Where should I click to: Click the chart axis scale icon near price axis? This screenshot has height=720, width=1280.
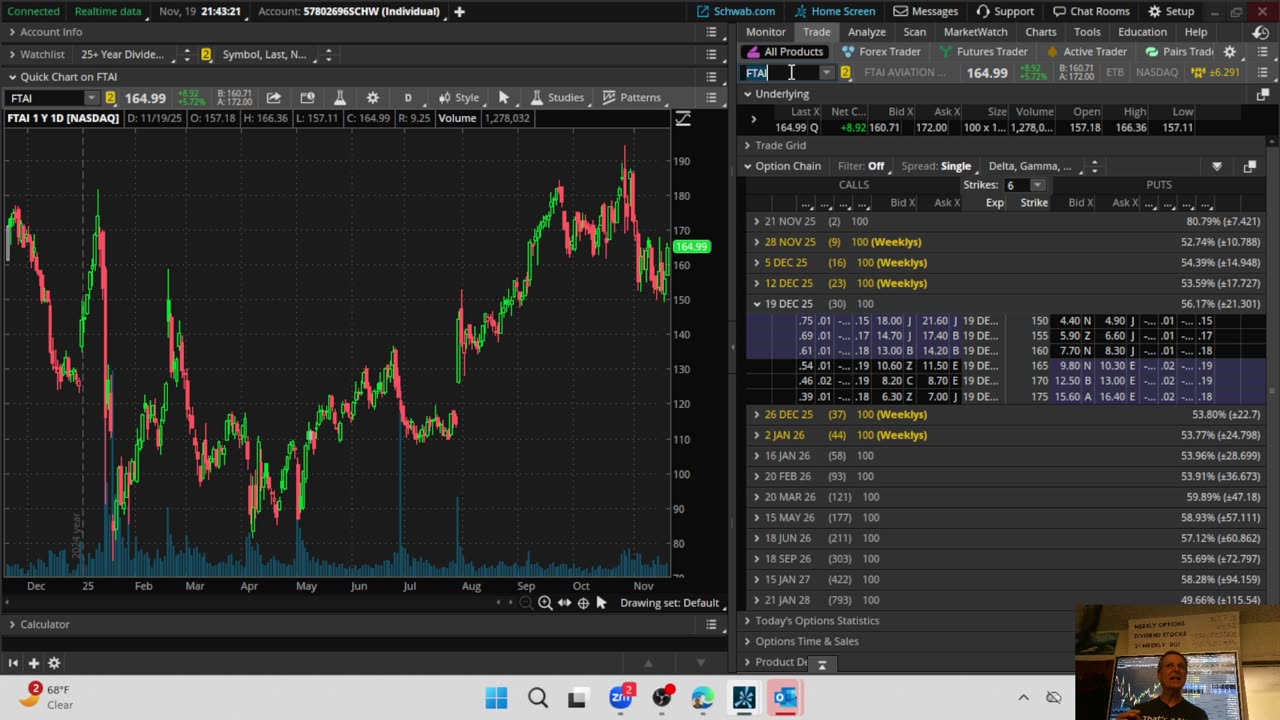click(x=683, y=119)
